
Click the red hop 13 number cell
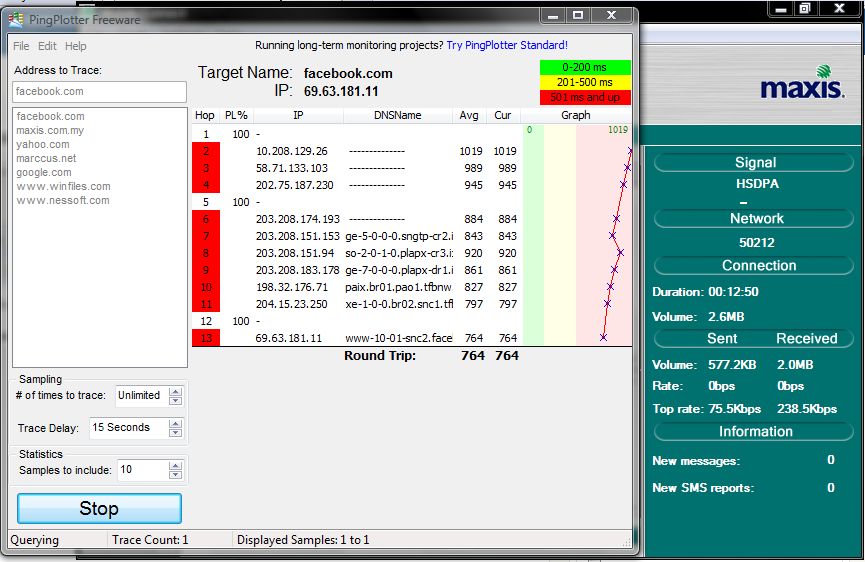[x=206, y=338]
